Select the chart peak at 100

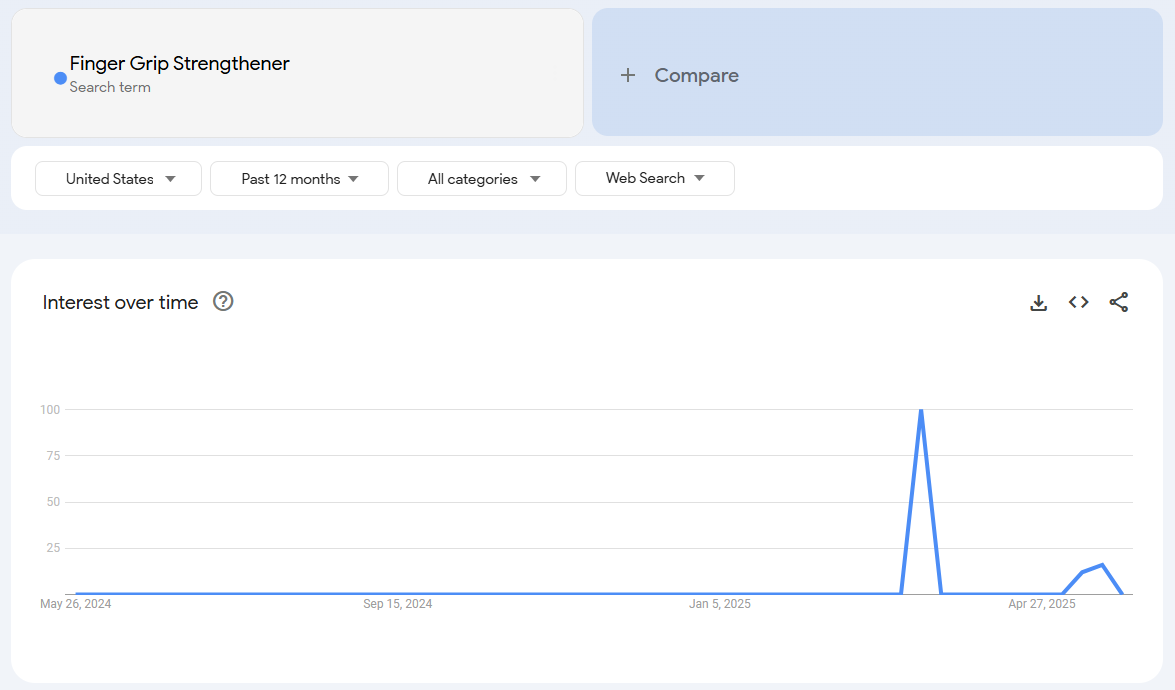tap(920, 410)
